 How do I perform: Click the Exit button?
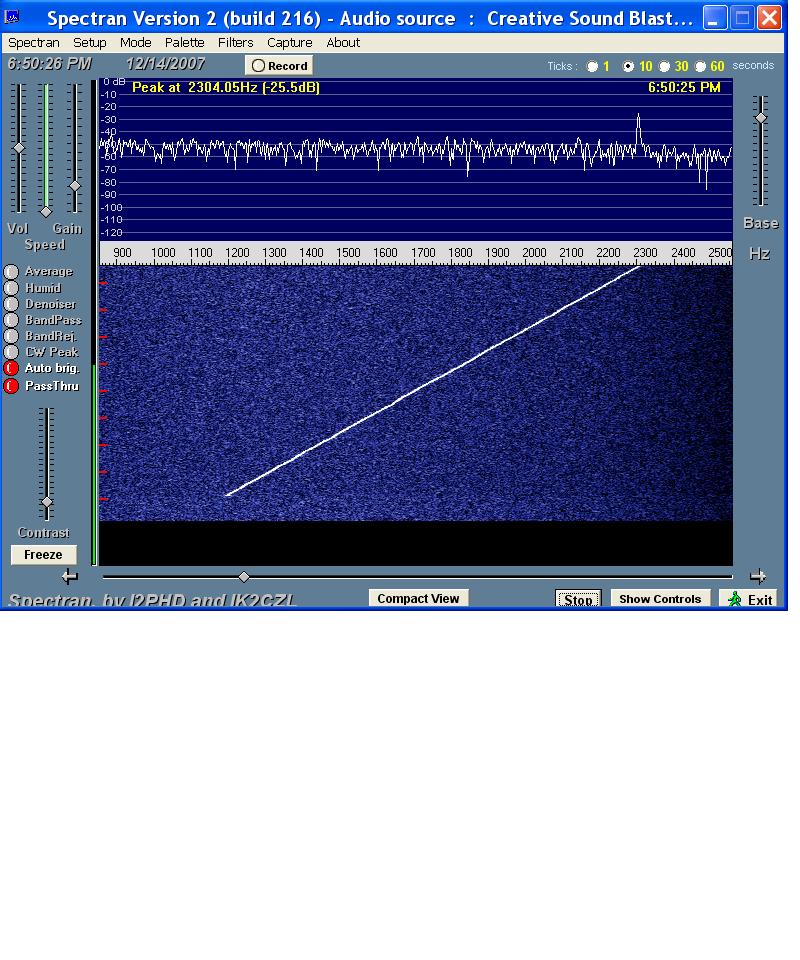750,599
